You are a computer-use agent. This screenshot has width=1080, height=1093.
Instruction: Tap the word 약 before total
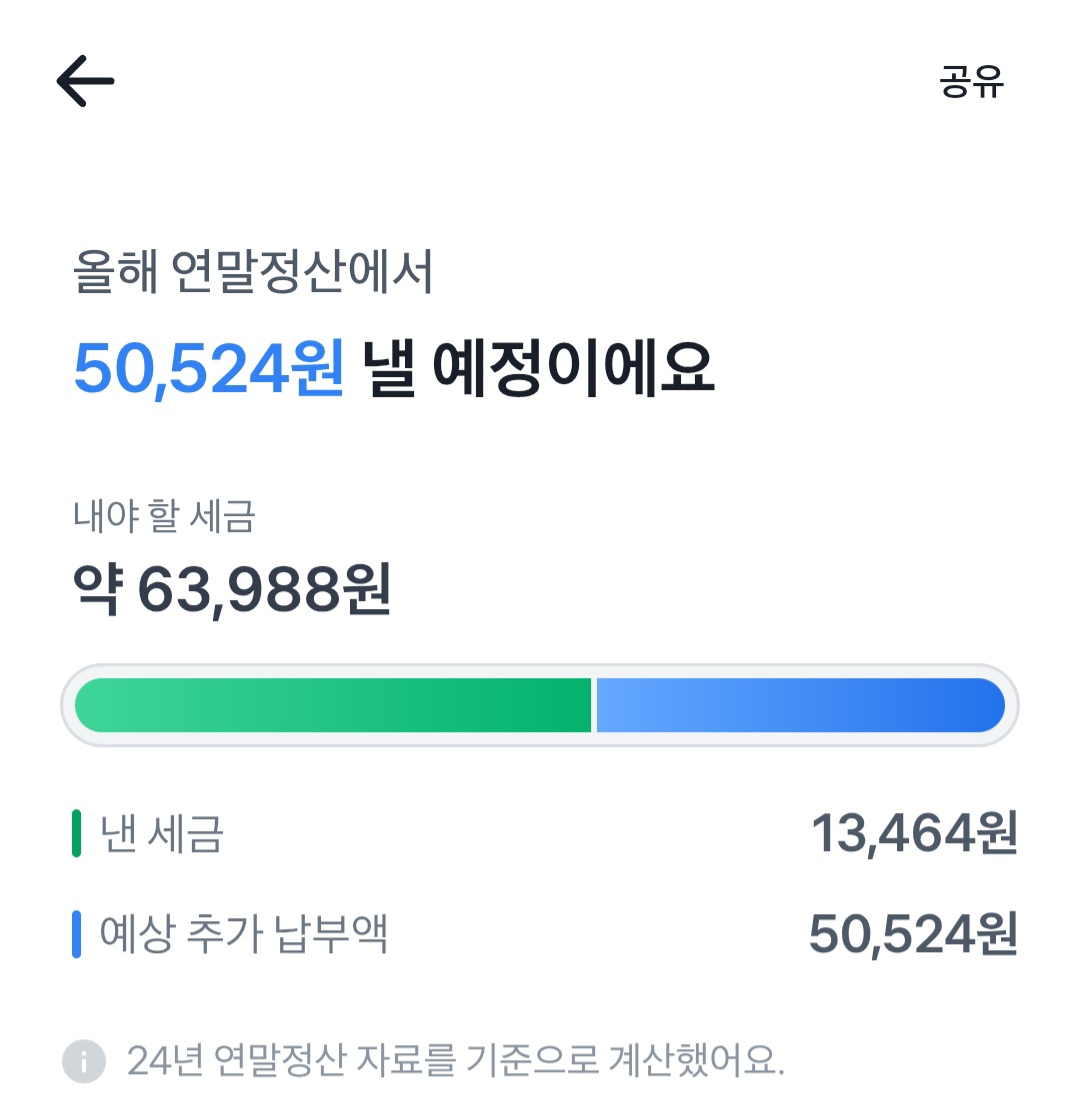pos(97,591)
